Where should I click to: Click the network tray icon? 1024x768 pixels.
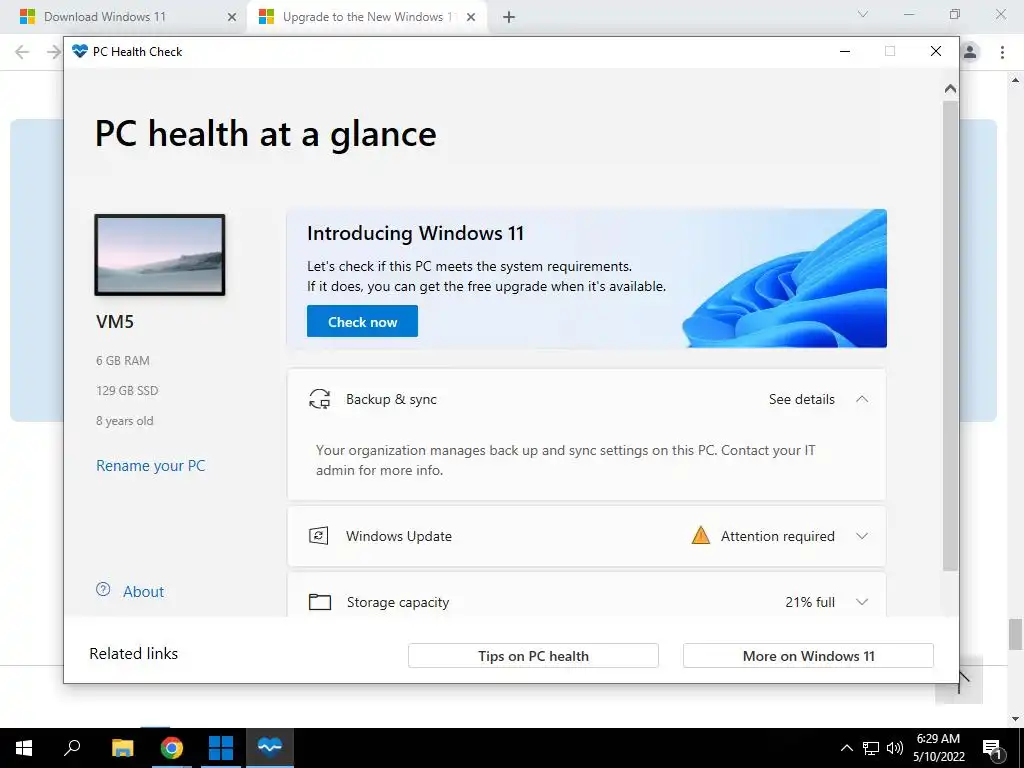pyautogui.click(x=871, y=748)
